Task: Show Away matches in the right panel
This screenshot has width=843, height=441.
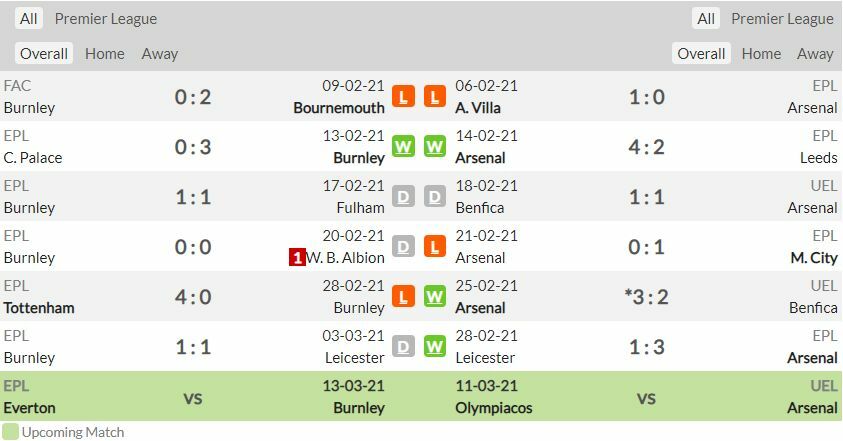Action: pos(815,54)
